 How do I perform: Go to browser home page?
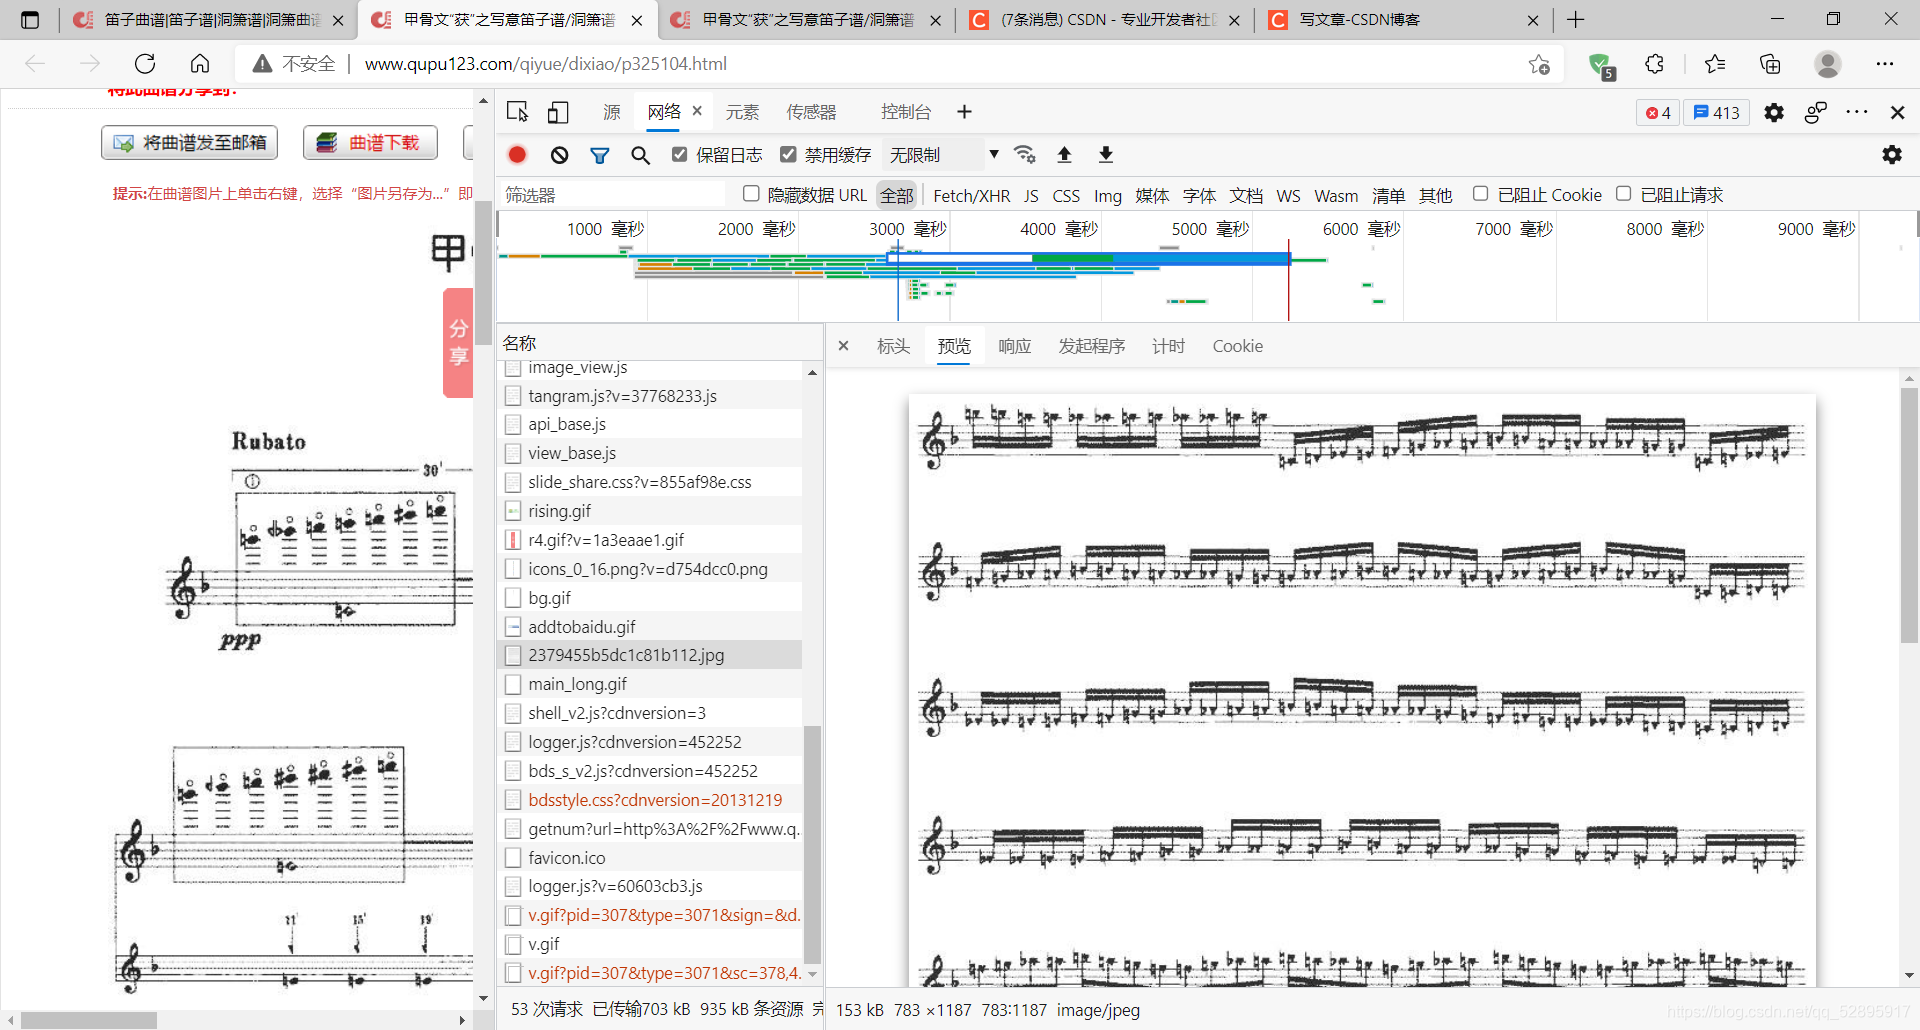[200, 64]
